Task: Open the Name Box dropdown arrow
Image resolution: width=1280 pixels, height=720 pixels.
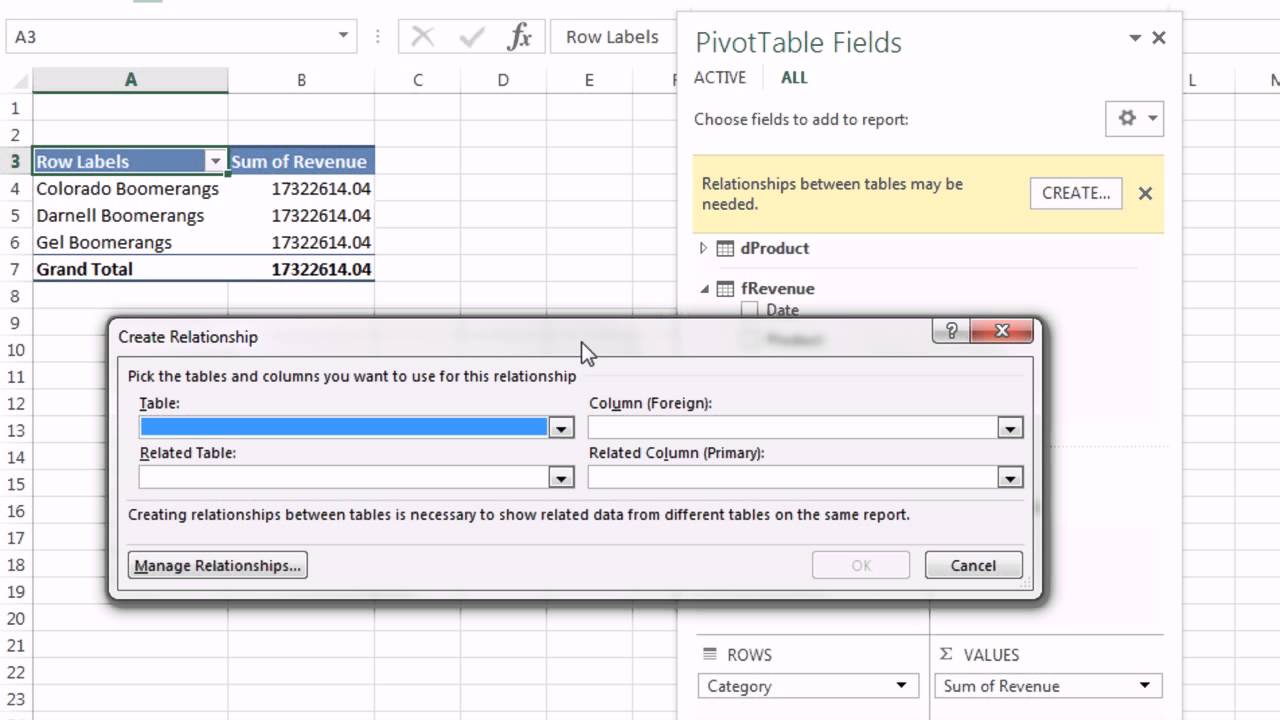Action: pos(343,37)
